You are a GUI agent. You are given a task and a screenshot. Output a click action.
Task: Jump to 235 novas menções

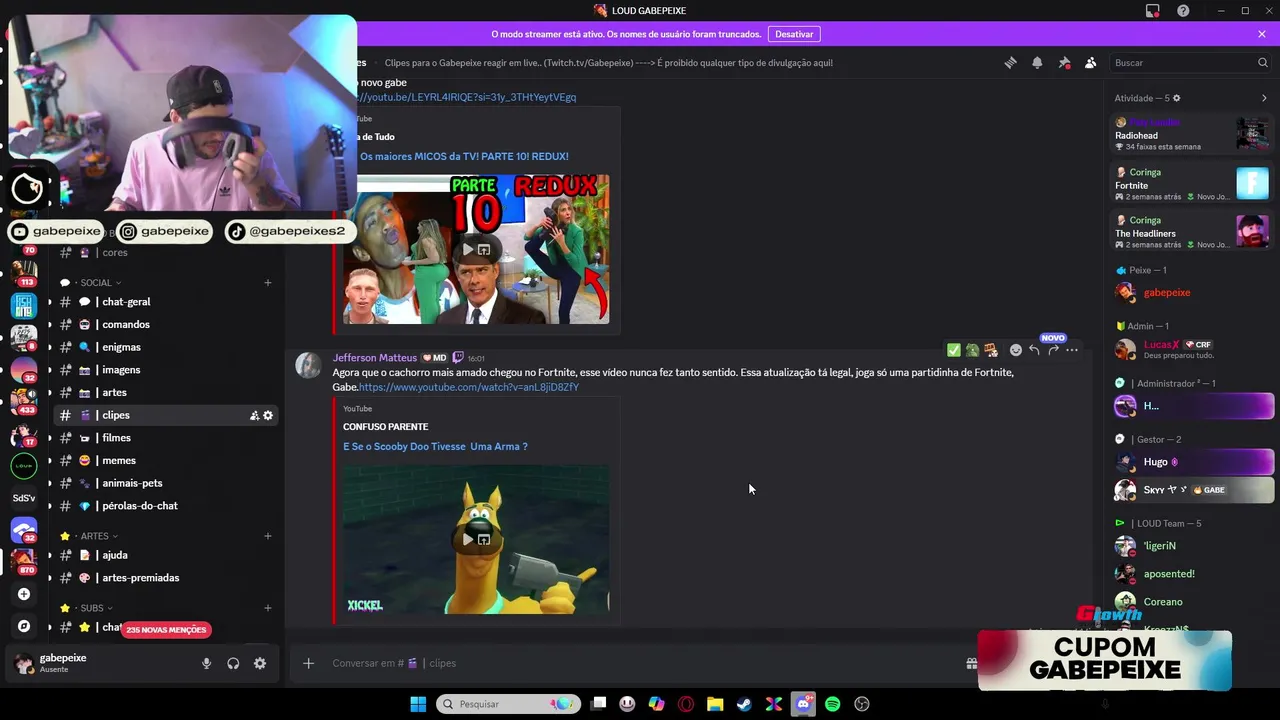pos(167,630)
